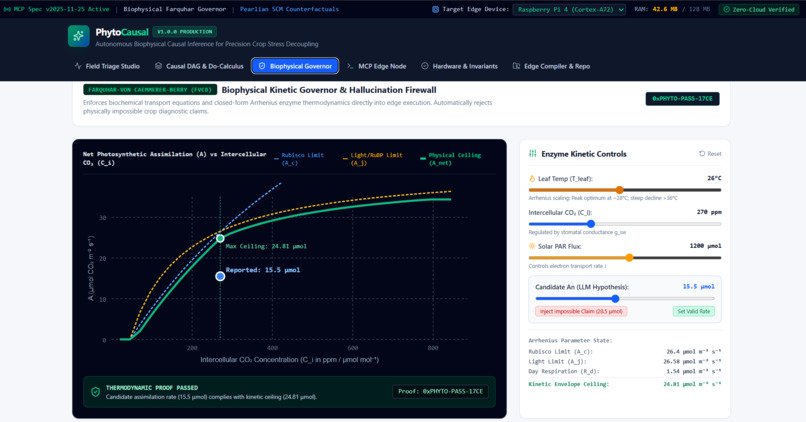Click the Light Limit (A_j) 26.58 row
Viewport: 806px width, 422px height.
(625, 361)
